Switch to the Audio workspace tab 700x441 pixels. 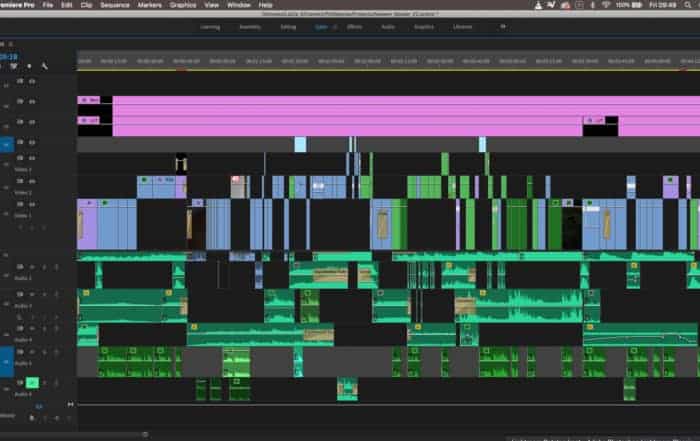[386, 27]
